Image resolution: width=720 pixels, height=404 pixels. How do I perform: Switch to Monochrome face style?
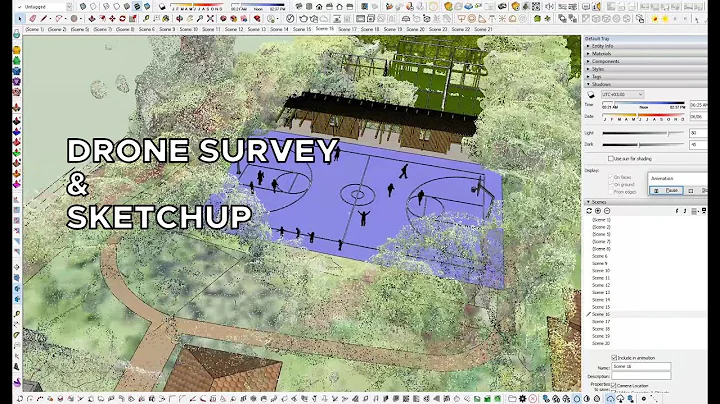coord(147,6)
